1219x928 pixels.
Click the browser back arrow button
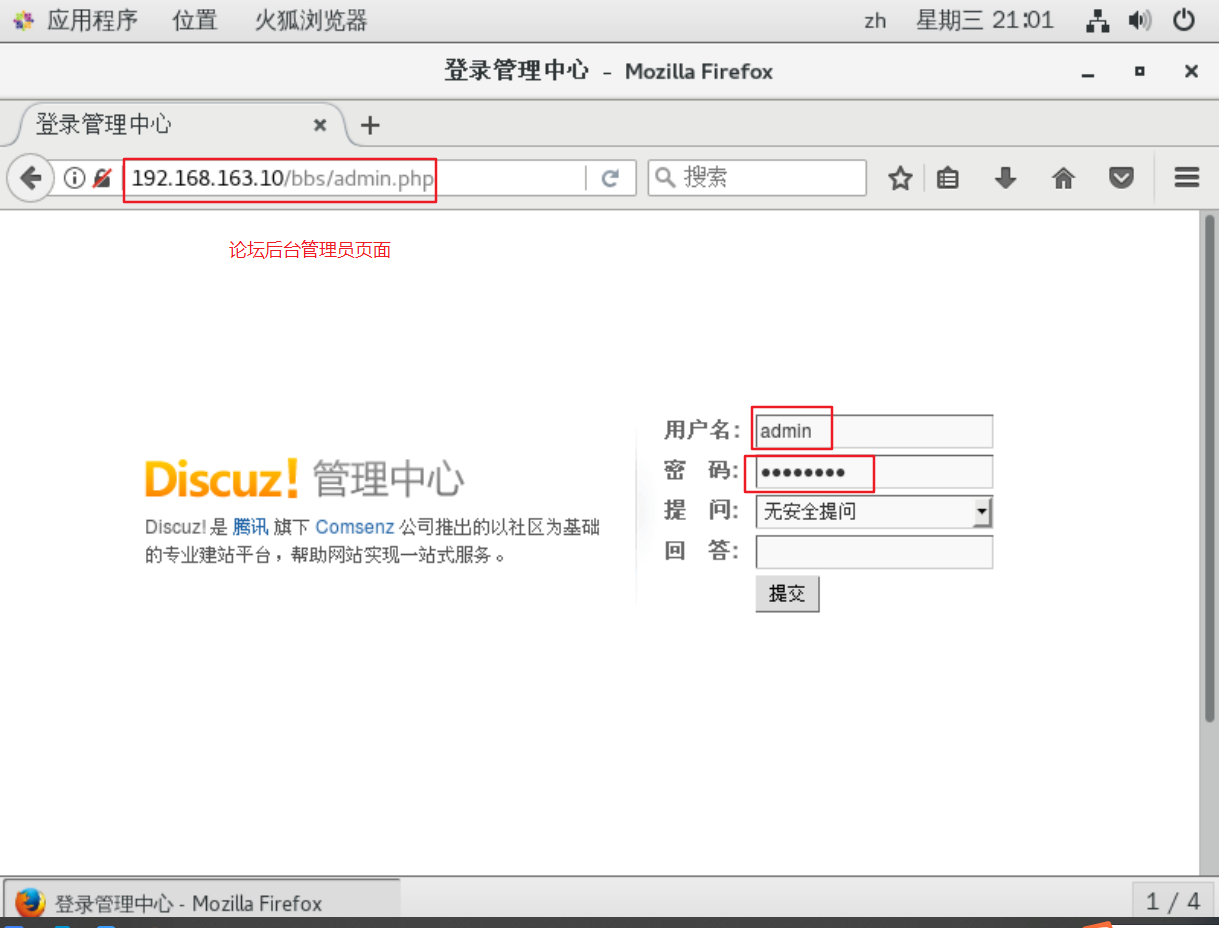[31, 178]
